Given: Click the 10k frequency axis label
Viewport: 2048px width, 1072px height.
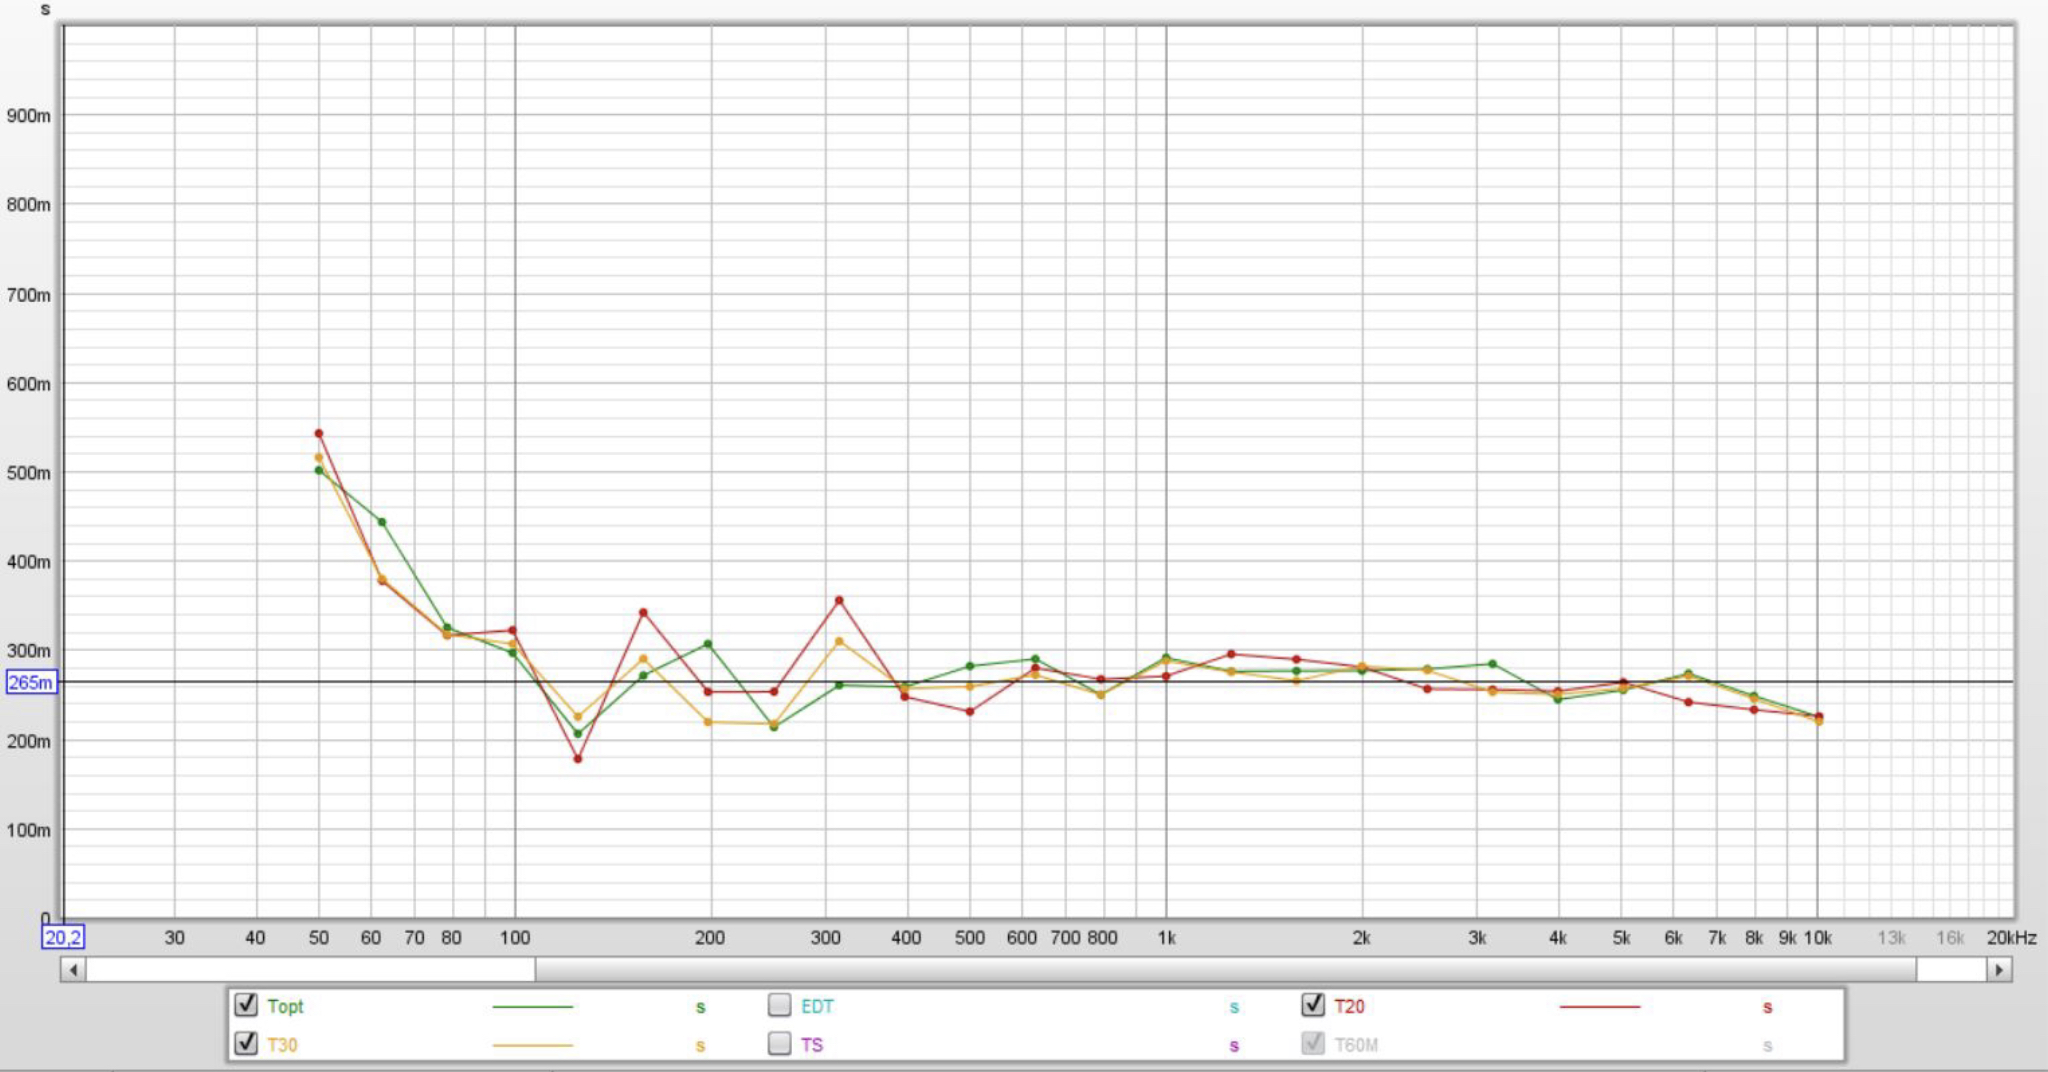Looking at the screenshot, I should coord(1818,938).
